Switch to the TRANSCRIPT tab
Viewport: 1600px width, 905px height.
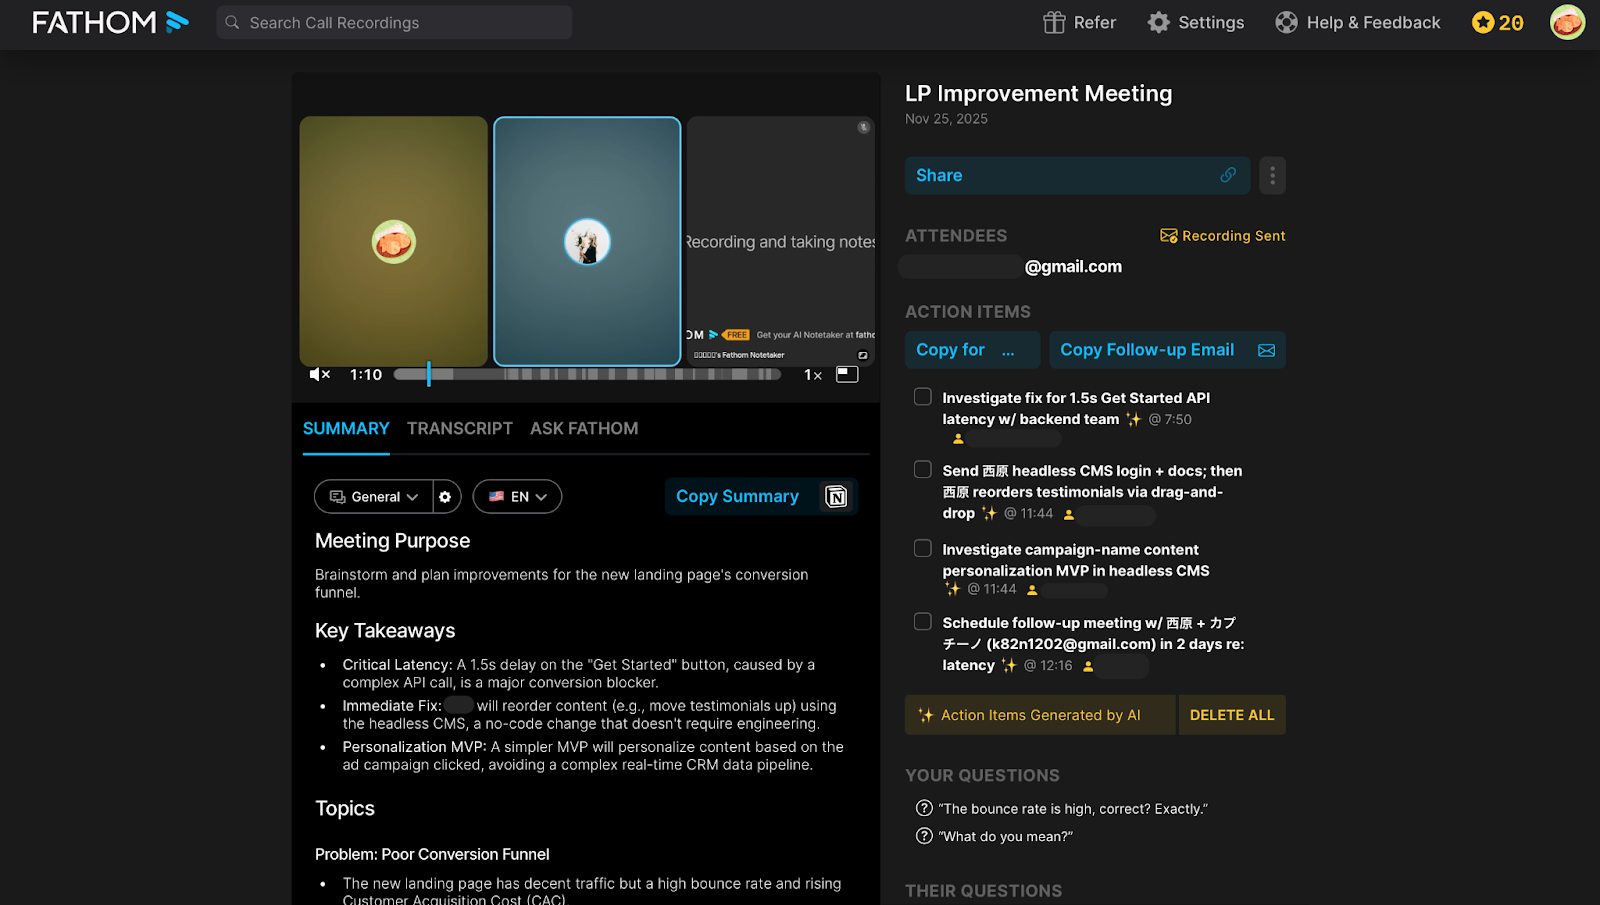pyautogui.click(x=459, y=429)
